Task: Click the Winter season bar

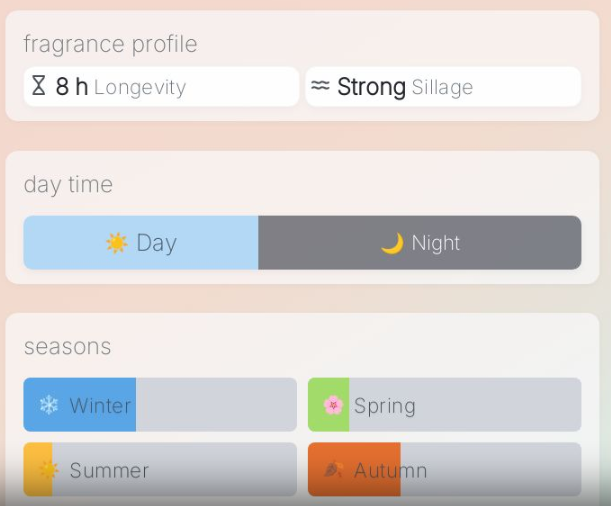Action: point(160,405)
